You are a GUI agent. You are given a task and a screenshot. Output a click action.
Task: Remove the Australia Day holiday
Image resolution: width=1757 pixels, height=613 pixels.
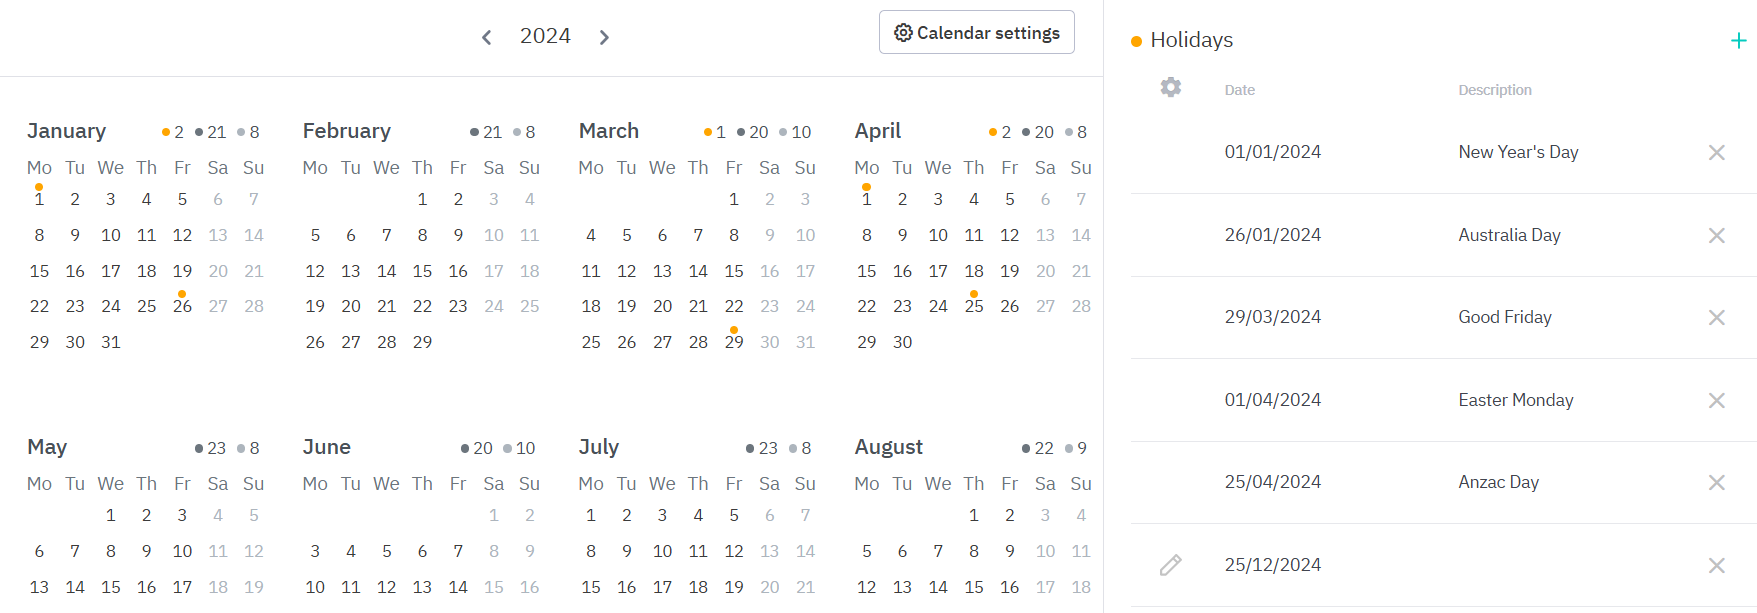click(x=1716, y=236)
